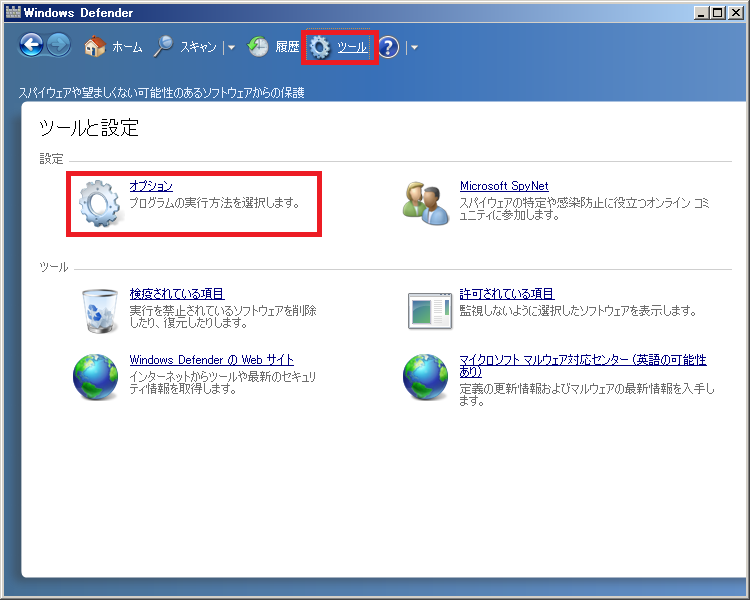Viewport: 750px width, 600px height.
Task: Click globe icon beside Windows Defender Web サイト
Action: [x=95, y=377]
